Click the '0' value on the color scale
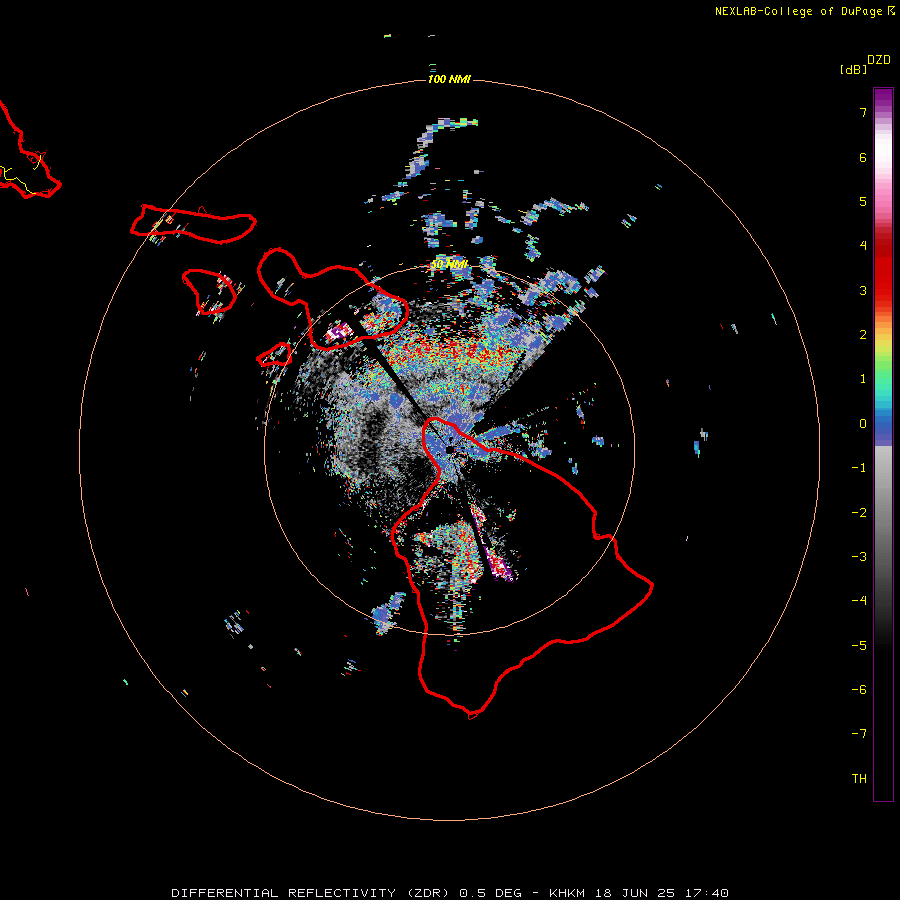900x900 pixels. point(863,424)
